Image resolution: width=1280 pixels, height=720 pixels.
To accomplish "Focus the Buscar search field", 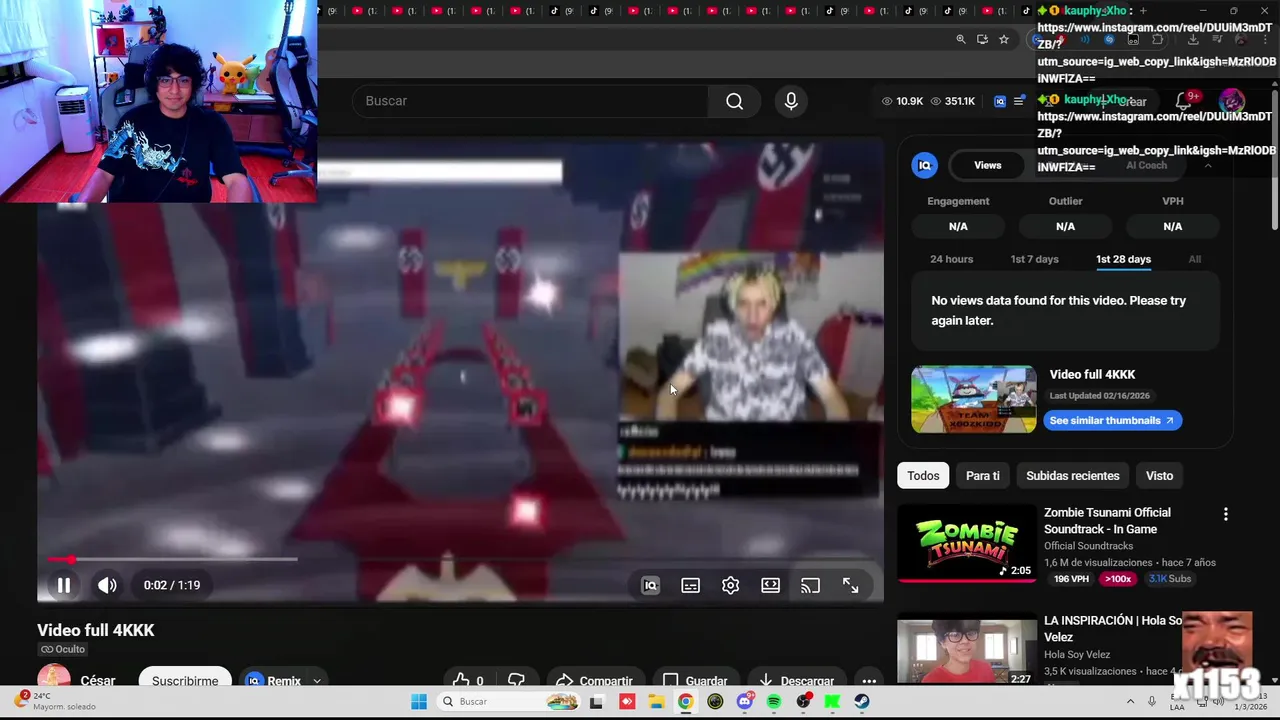I will [x=530, y=101].
